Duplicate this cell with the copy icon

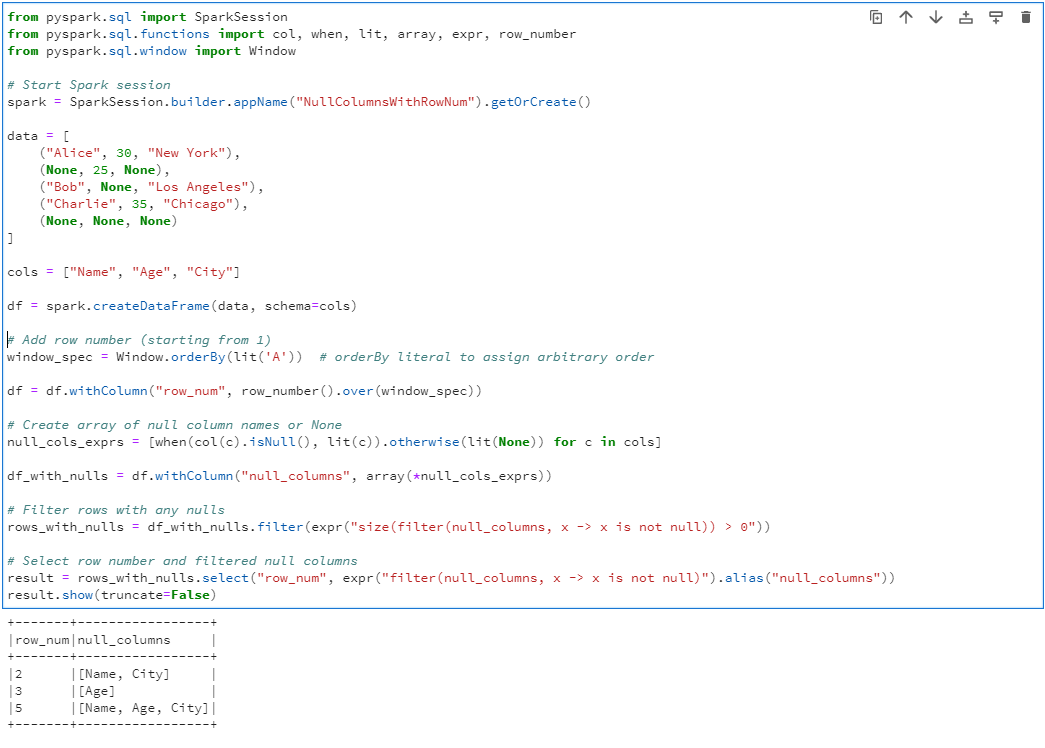point(876,17)
